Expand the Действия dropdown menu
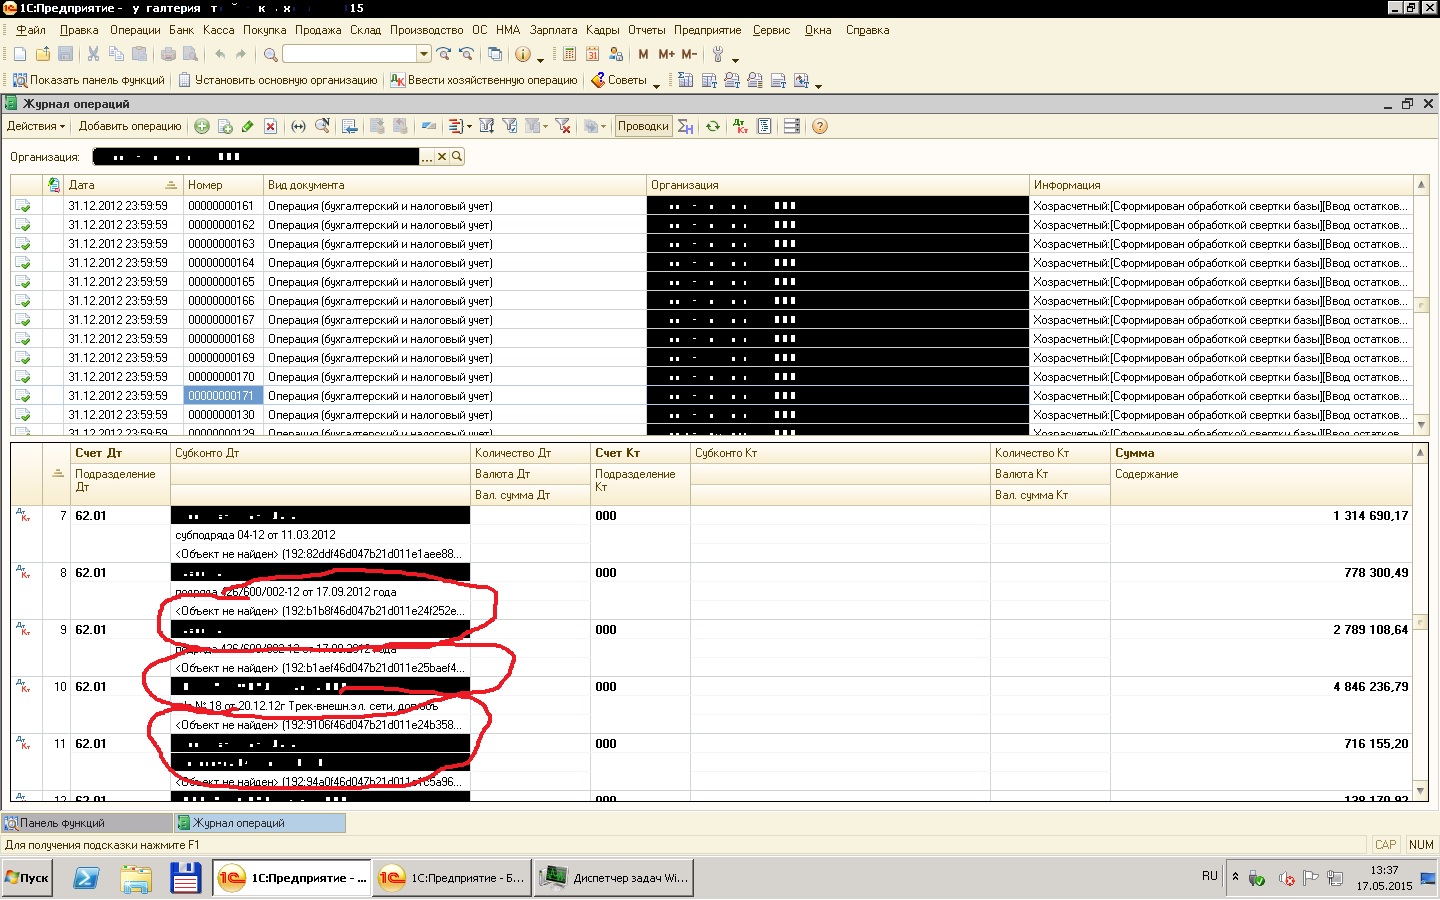The image size is (1440, 900). point(36,126)
